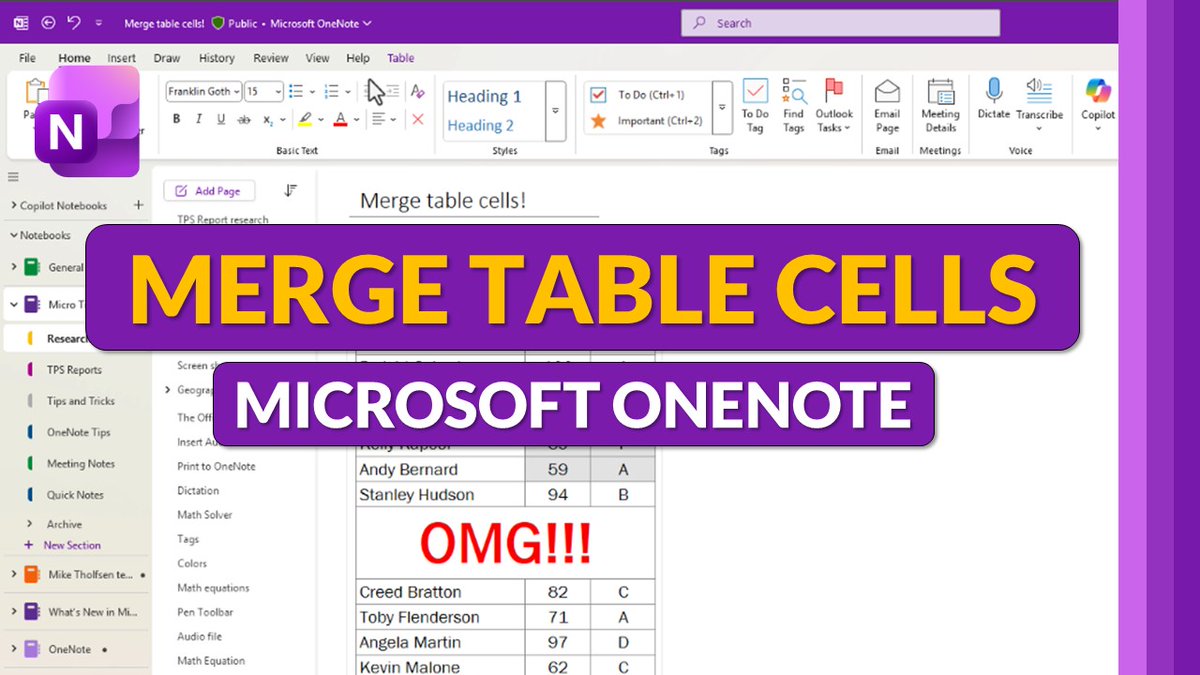Open the Meeting Notes section

pyautogui.click(x=80, y=464)
